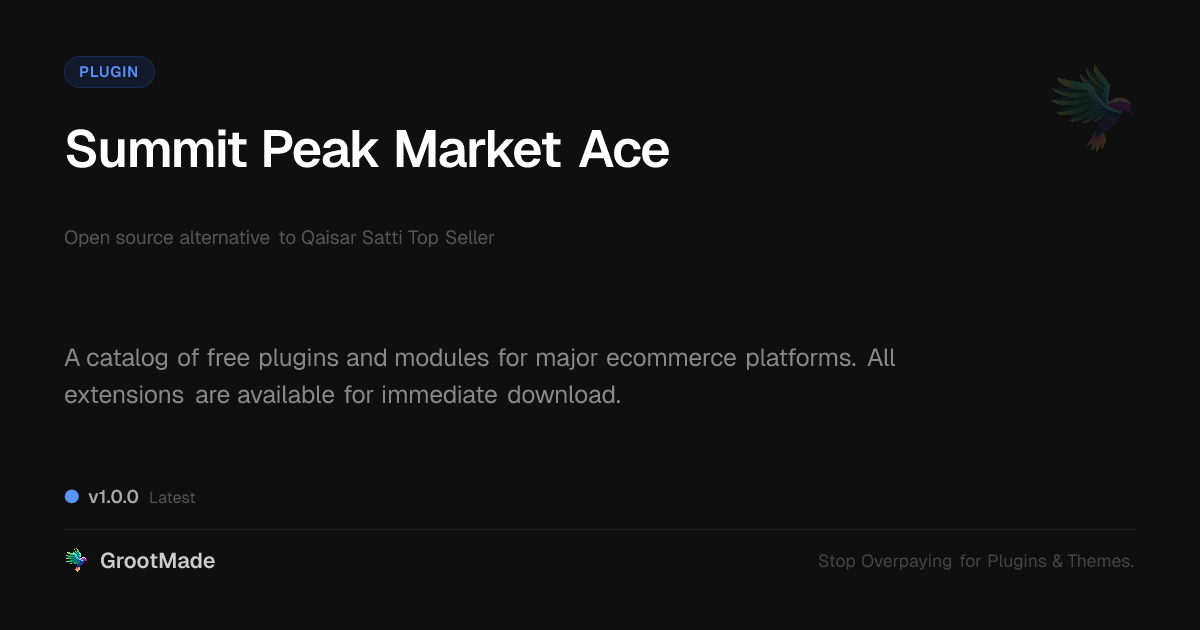1200x630 pixels.
Task: Open the GrootMade brand name link
Action: coord(157,561)
